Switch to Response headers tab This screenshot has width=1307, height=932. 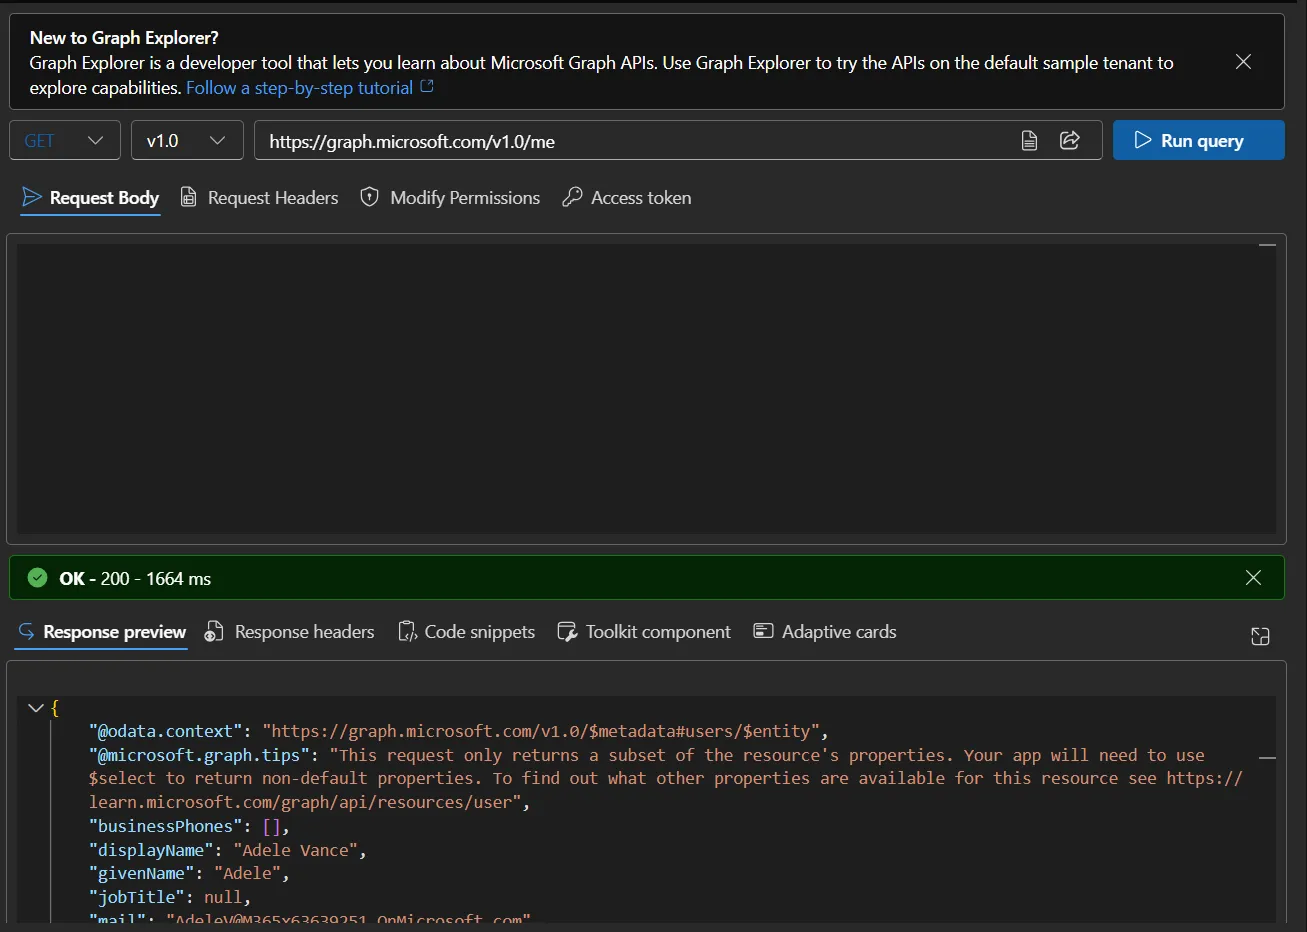pyautogui.click(x=290, y=632)
